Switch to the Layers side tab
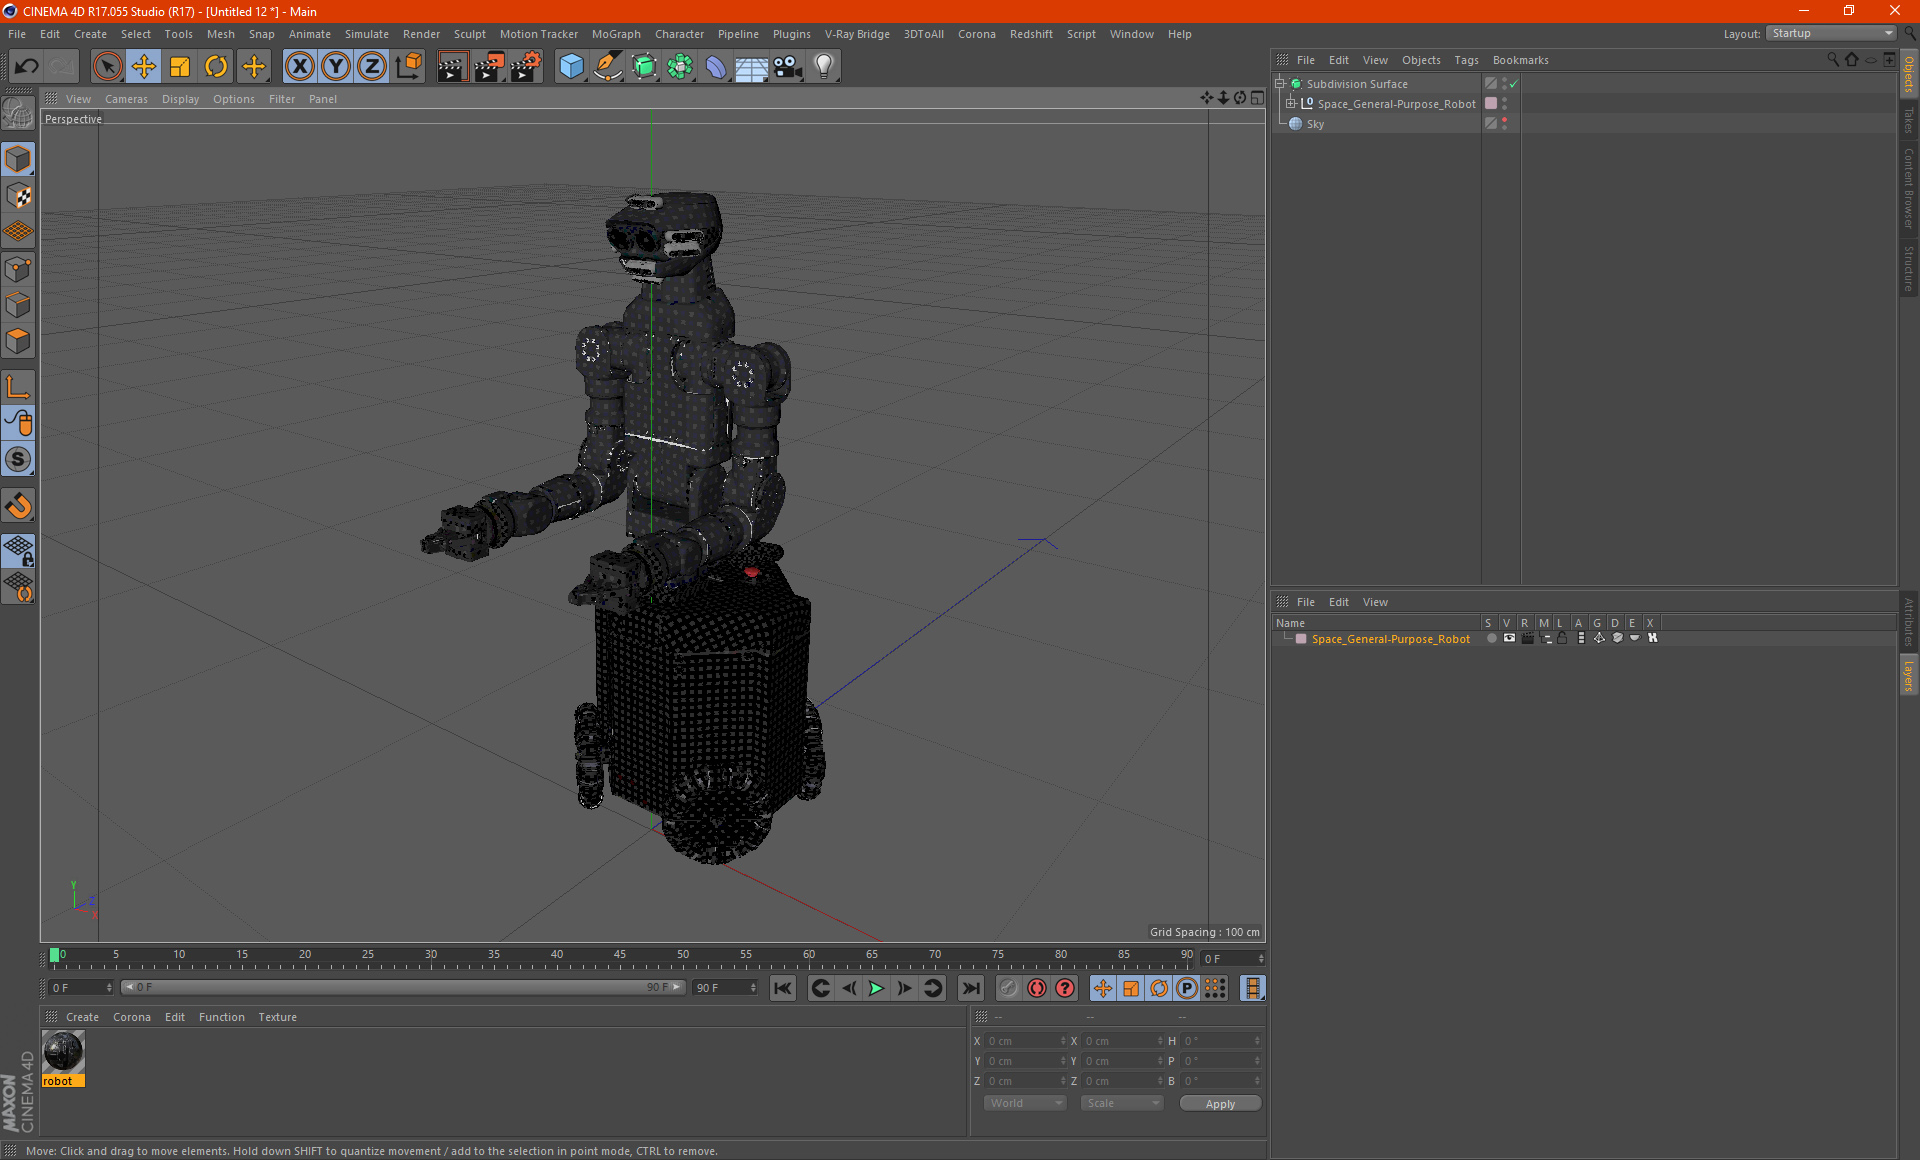Screen dimensions: 1920x1160 tap(1908, 675)
